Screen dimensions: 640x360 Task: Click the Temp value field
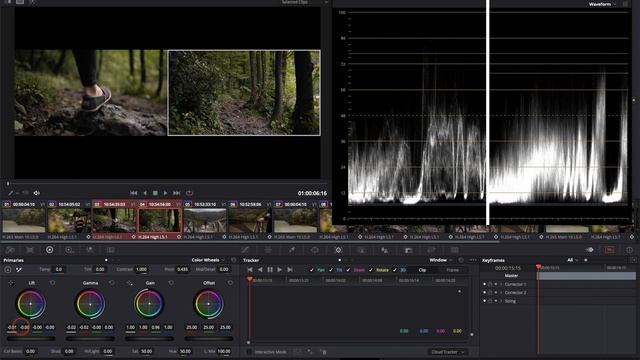59,269
